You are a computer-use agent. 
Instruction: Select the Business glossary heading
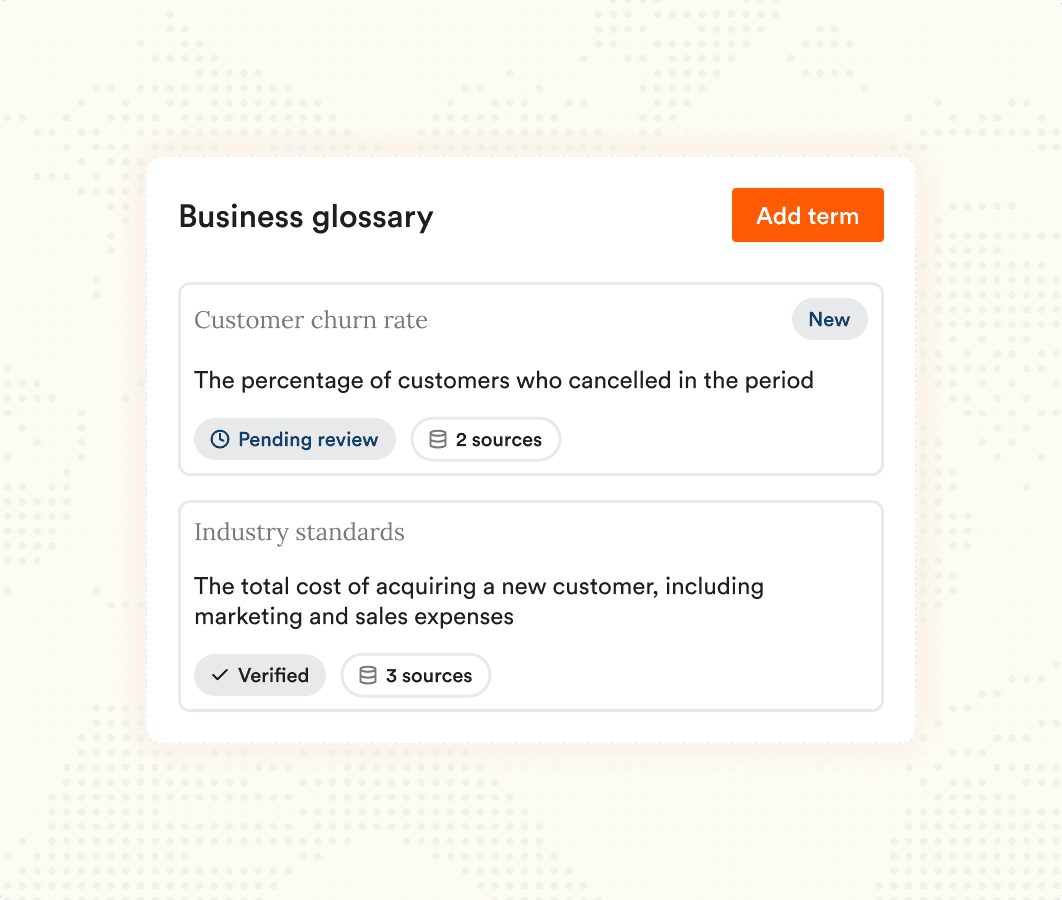tap(306, 216)
